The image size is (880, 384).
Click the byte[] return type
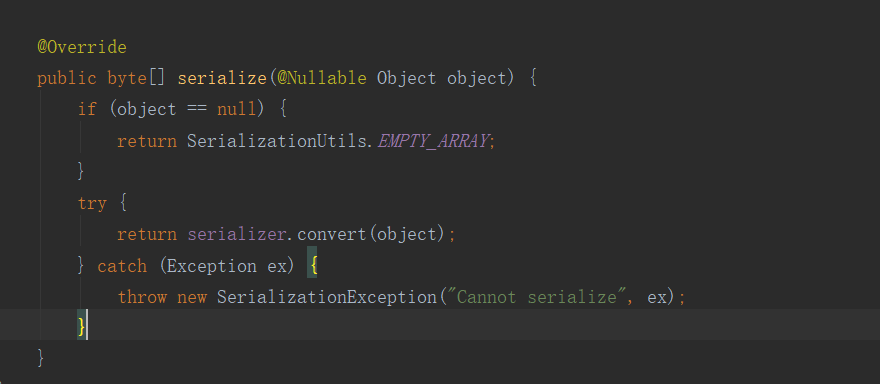136,78
